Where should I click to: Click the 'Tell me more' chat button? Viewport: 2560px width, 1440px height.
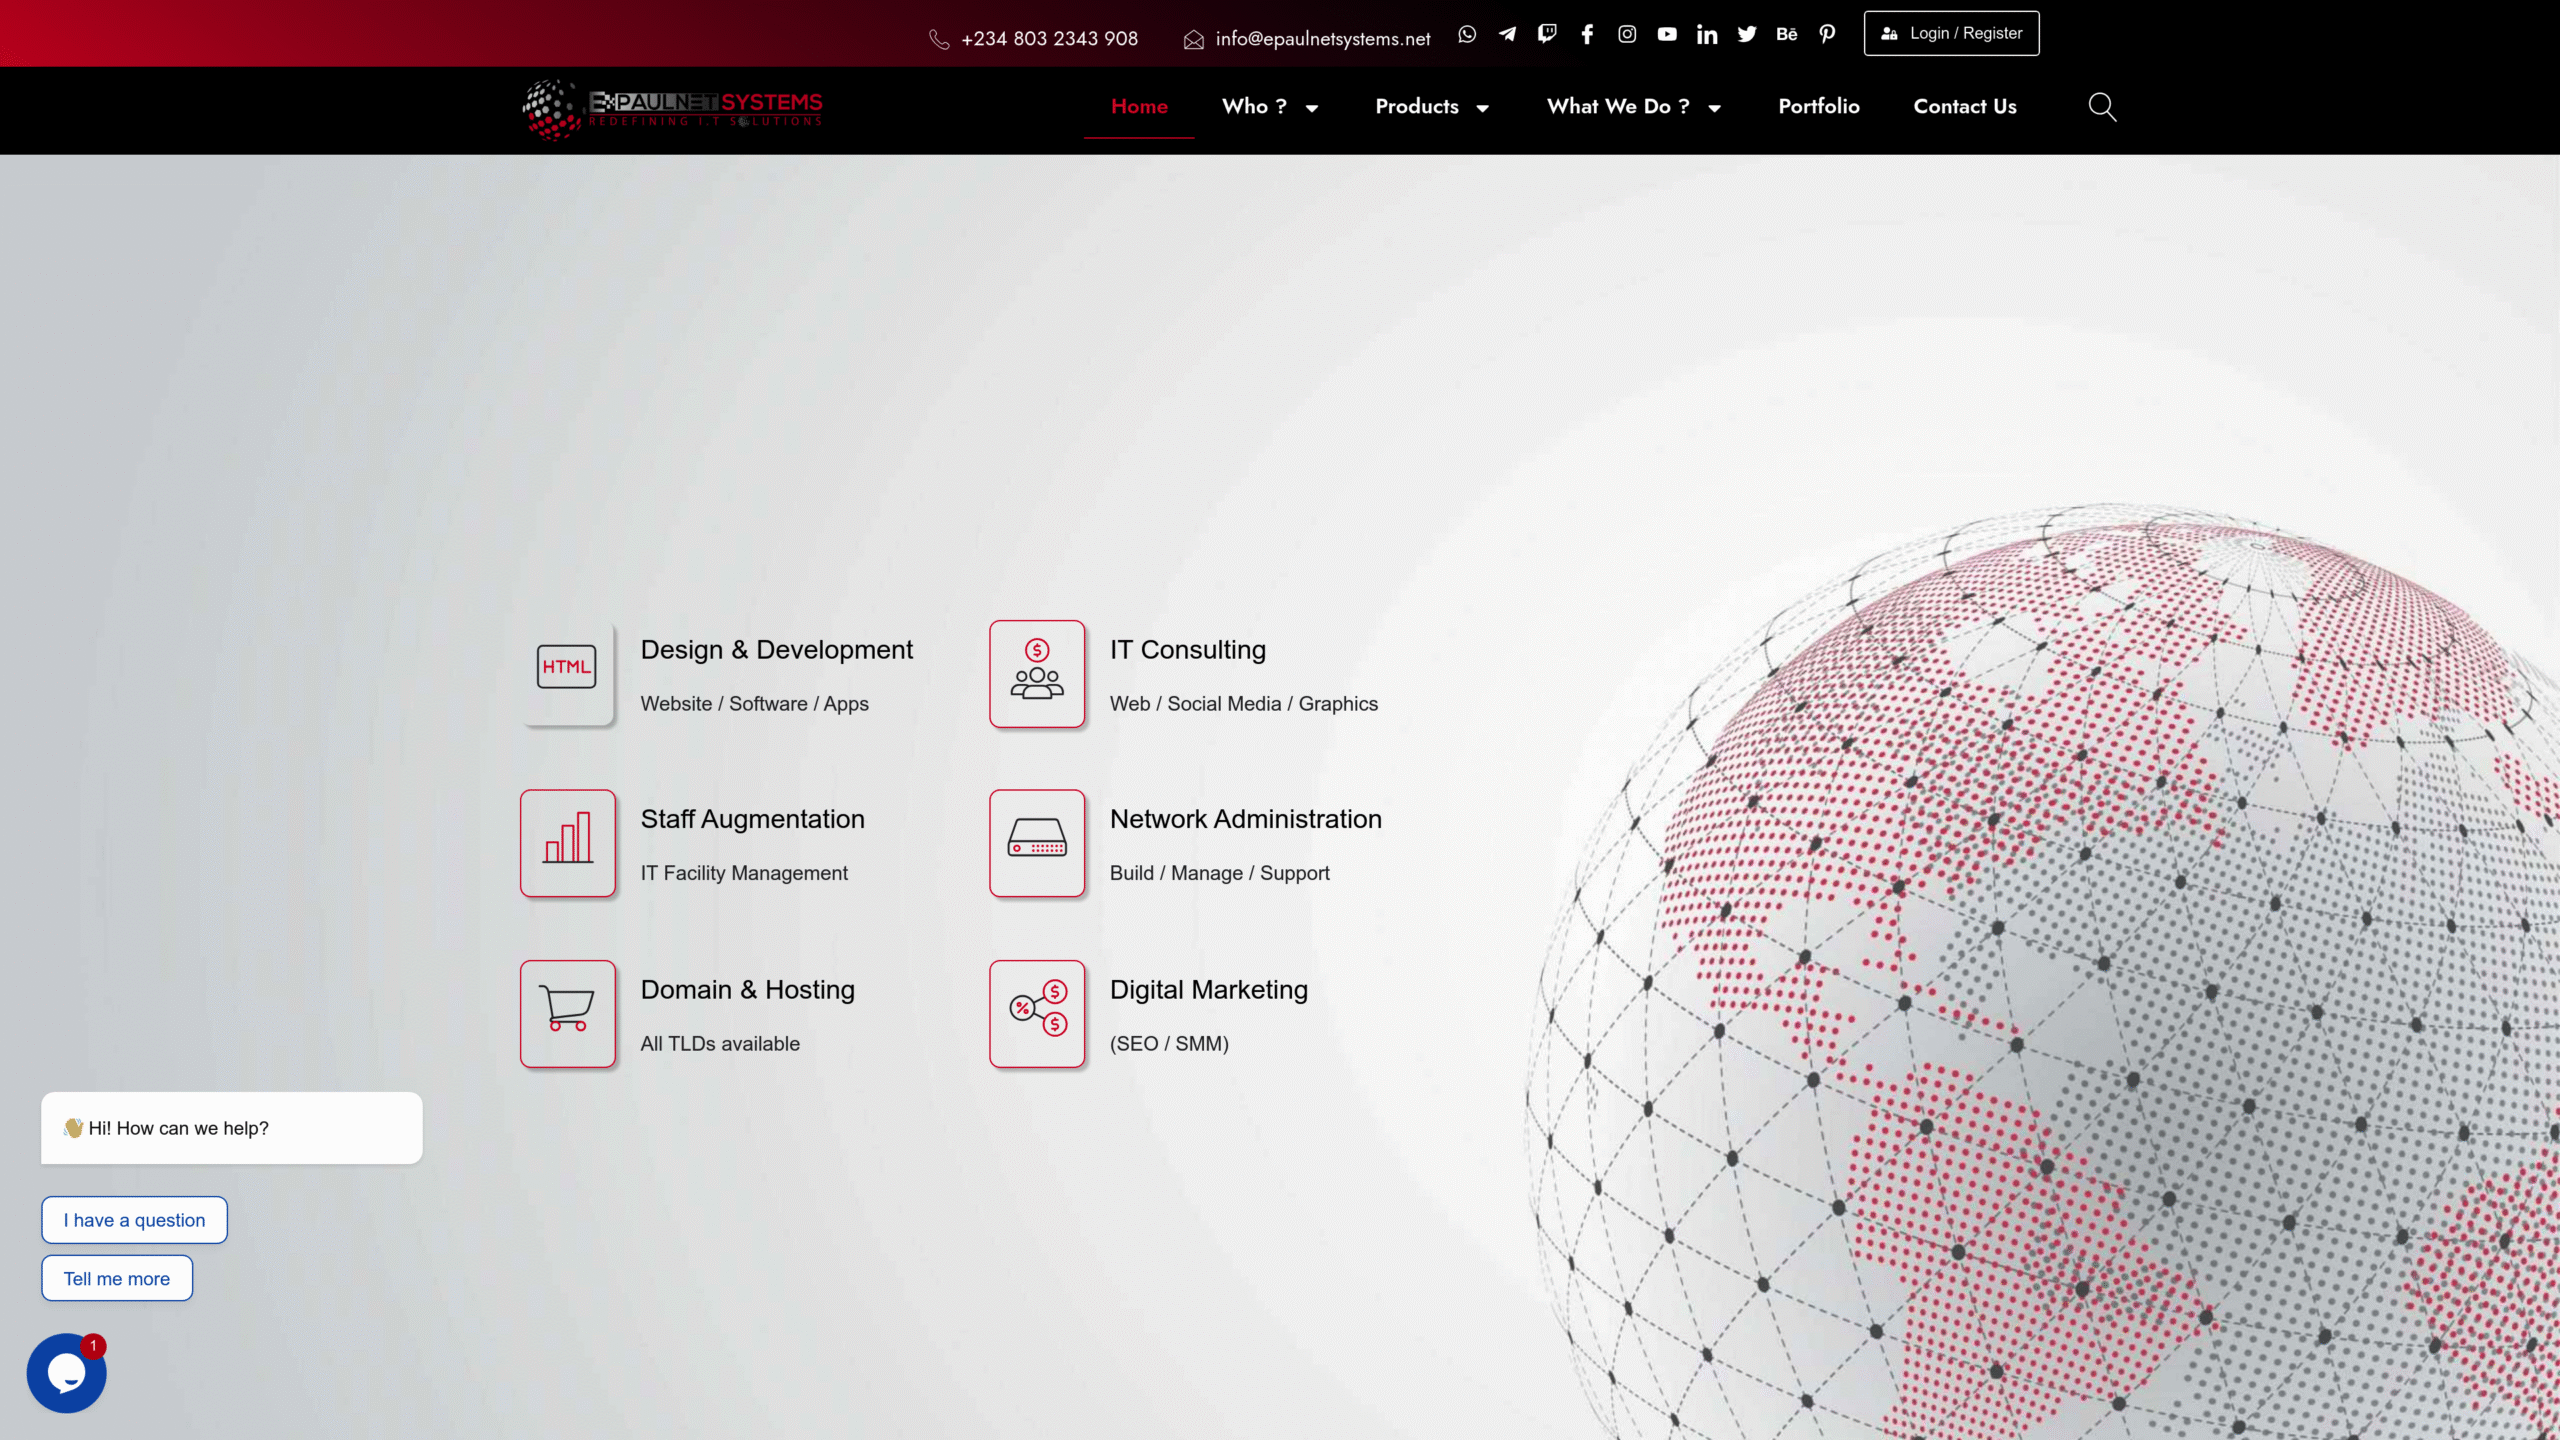point(117,1278)
